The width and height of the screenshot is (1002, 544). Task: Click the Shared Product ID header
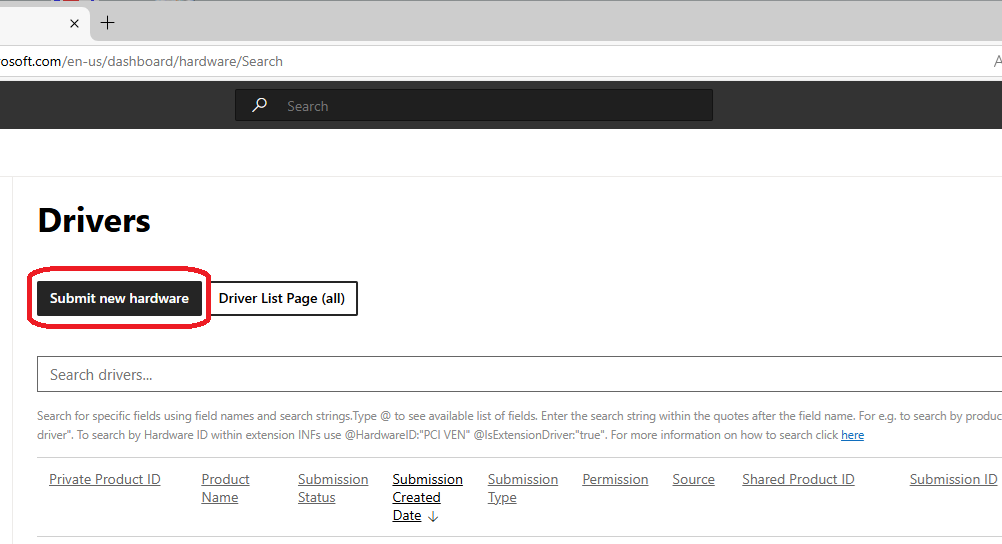pyautogui.click(x=798, y=479)
